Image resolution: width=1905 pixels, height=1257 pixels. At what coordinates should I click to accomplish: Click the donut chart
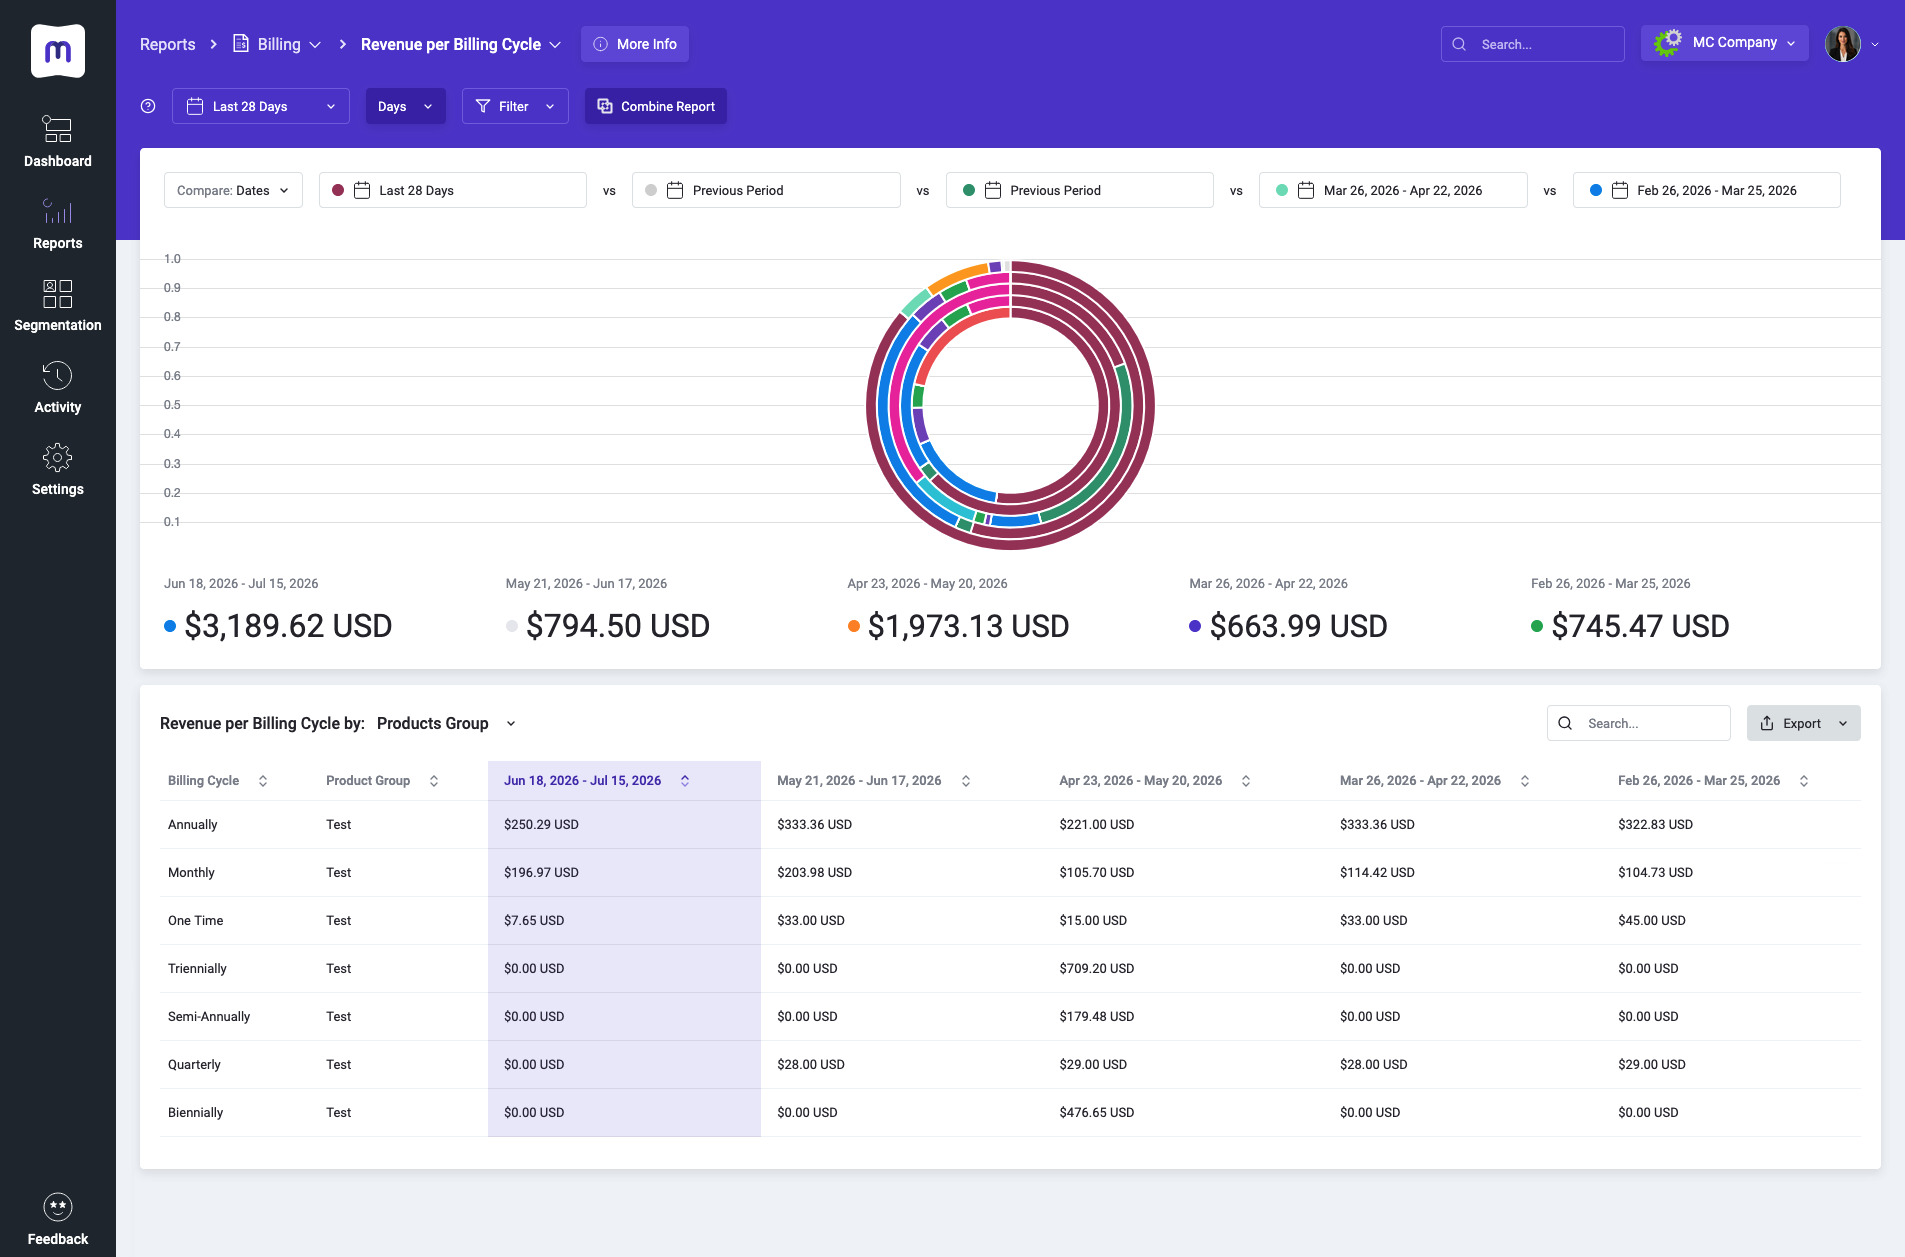[x=1010, y=405]
